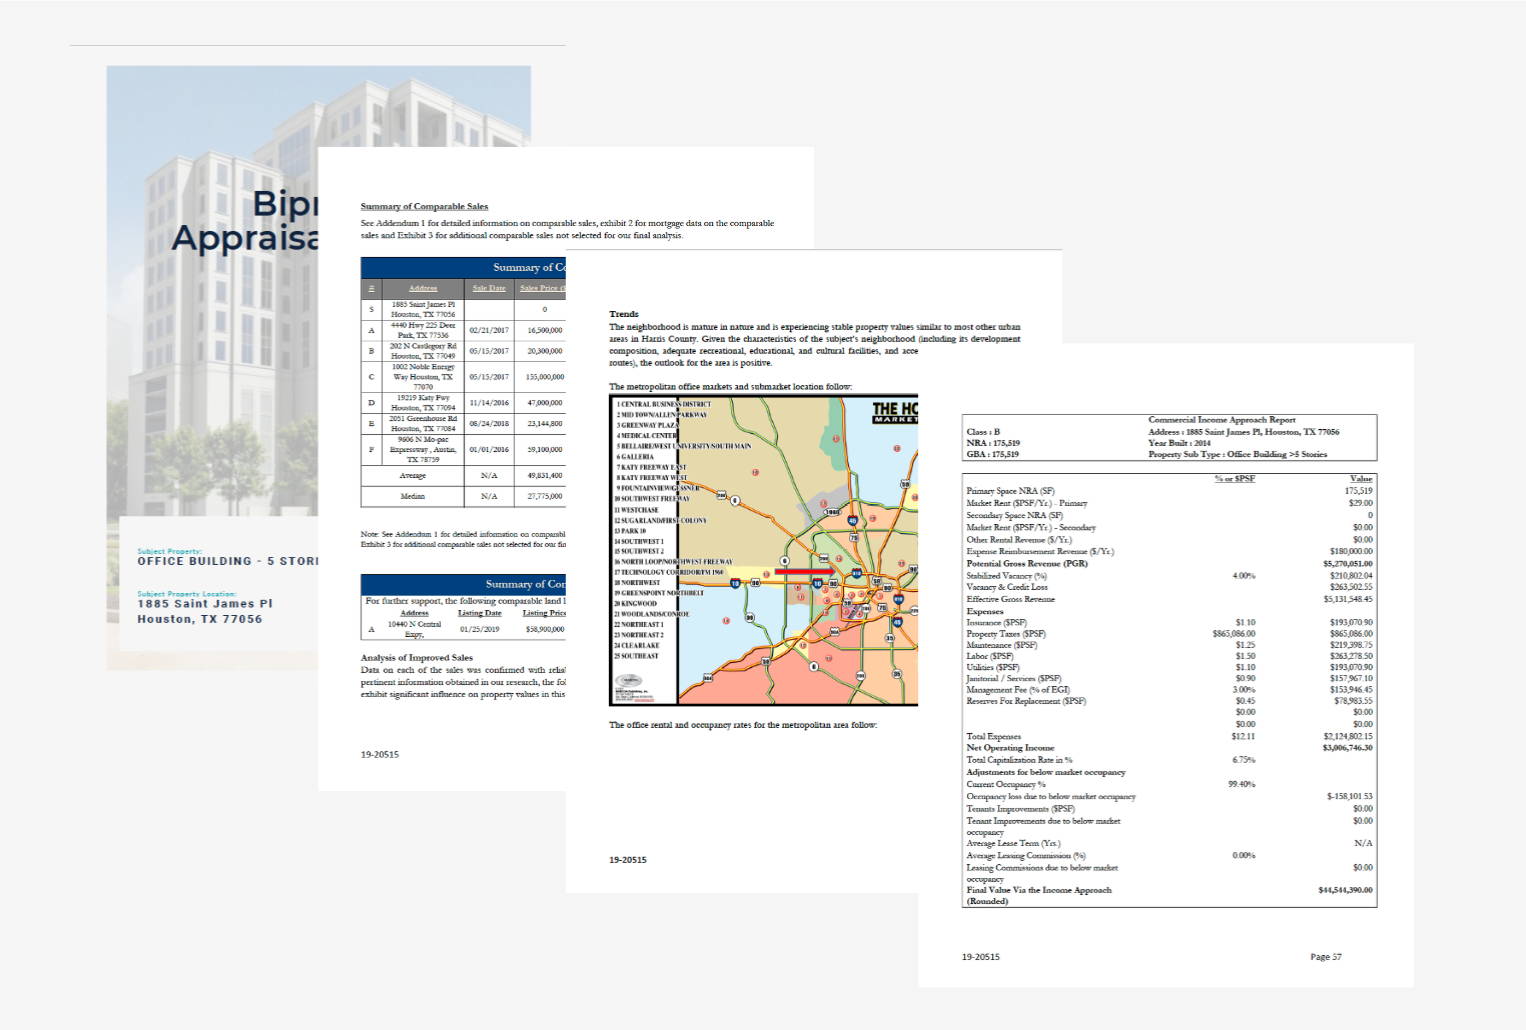
Task: Click sale price '135,000,000' in row C
Action: coord(545,377)
